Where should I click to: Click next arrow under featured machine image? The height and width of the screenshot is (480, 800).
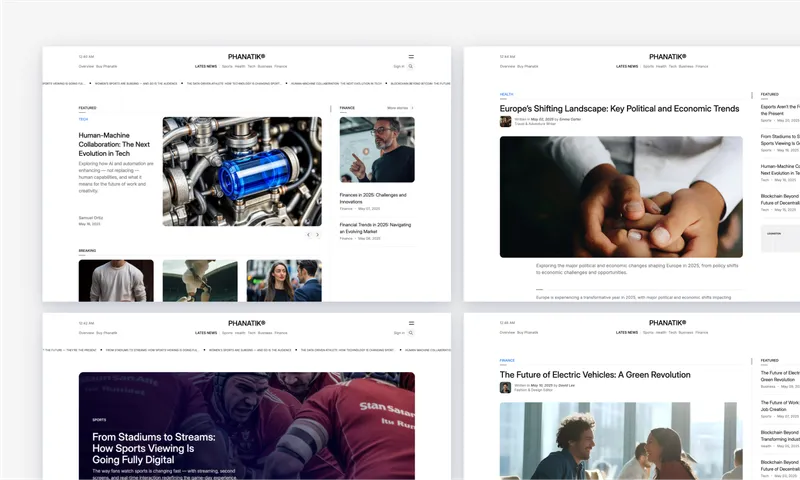click(318, 235)
